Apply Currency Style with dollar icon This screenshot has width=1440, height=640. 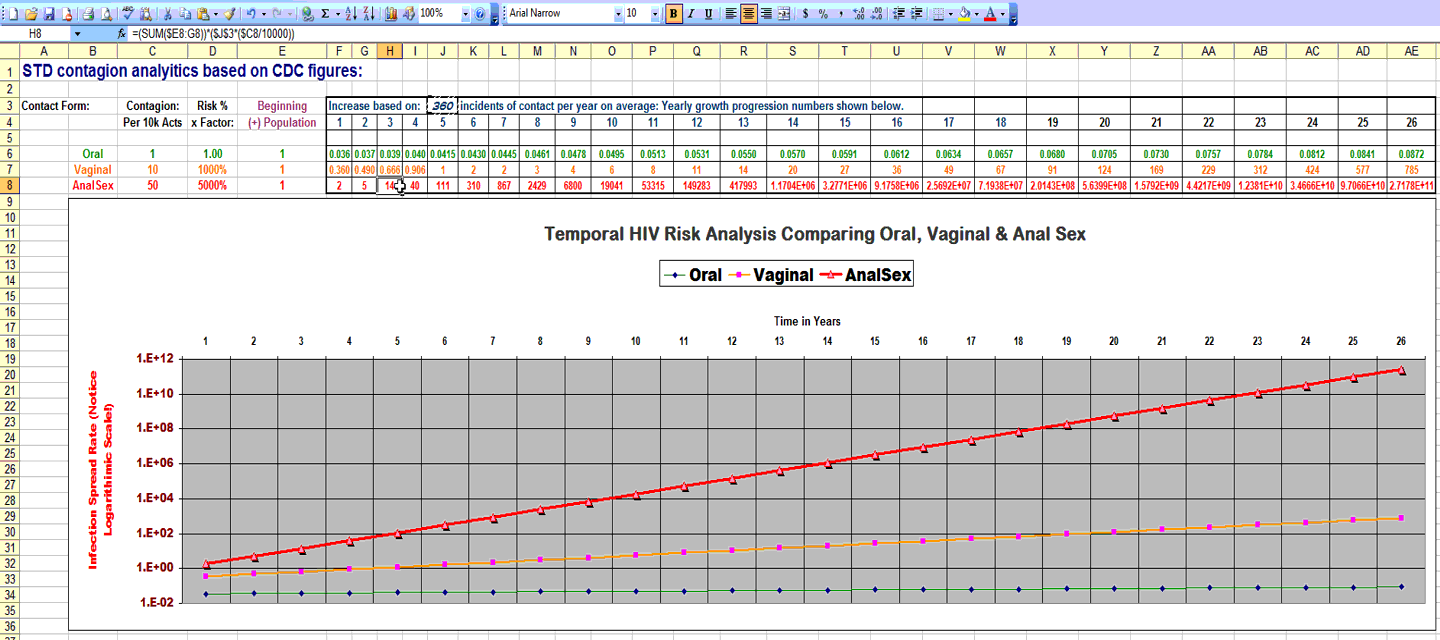tap(805, 14)
